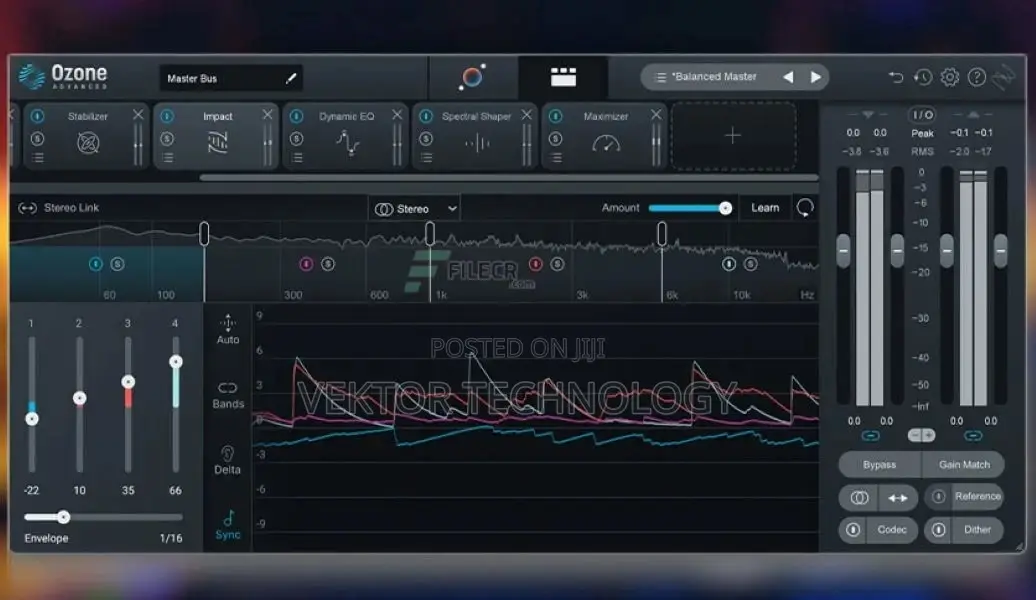Select the Stabilizer module icon
Image resolution: width=1036 pixels, height=600 pixels.
88,142
